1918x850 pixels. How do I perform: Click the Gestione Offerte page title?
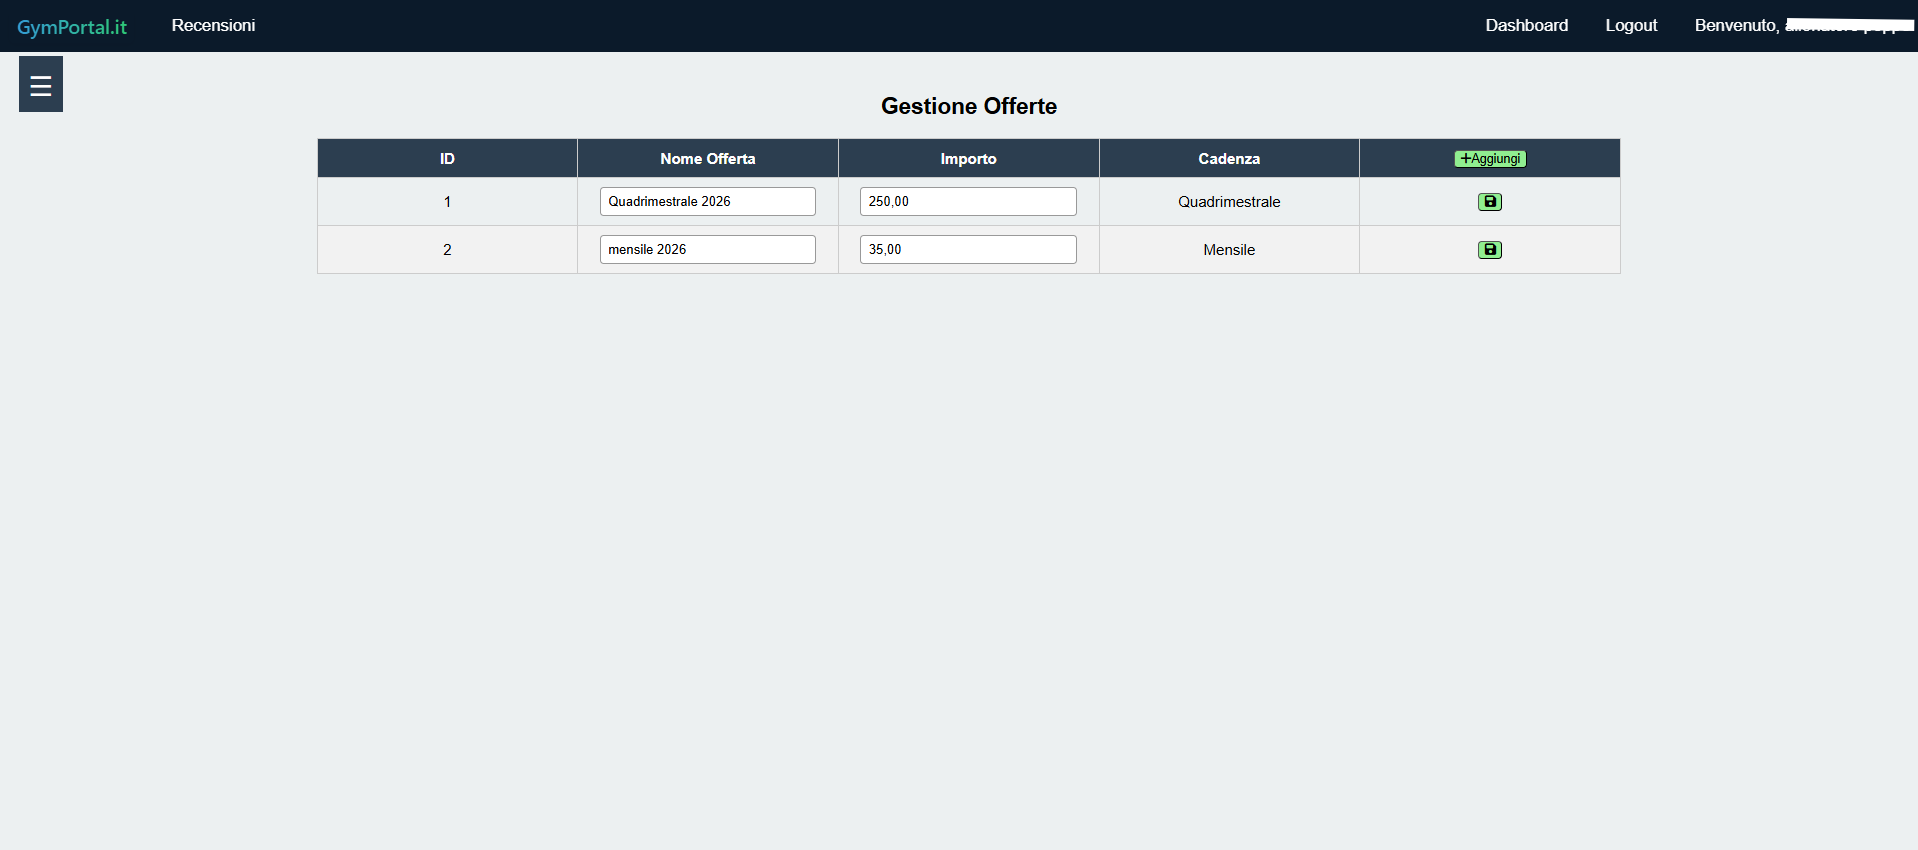point(968,106)
